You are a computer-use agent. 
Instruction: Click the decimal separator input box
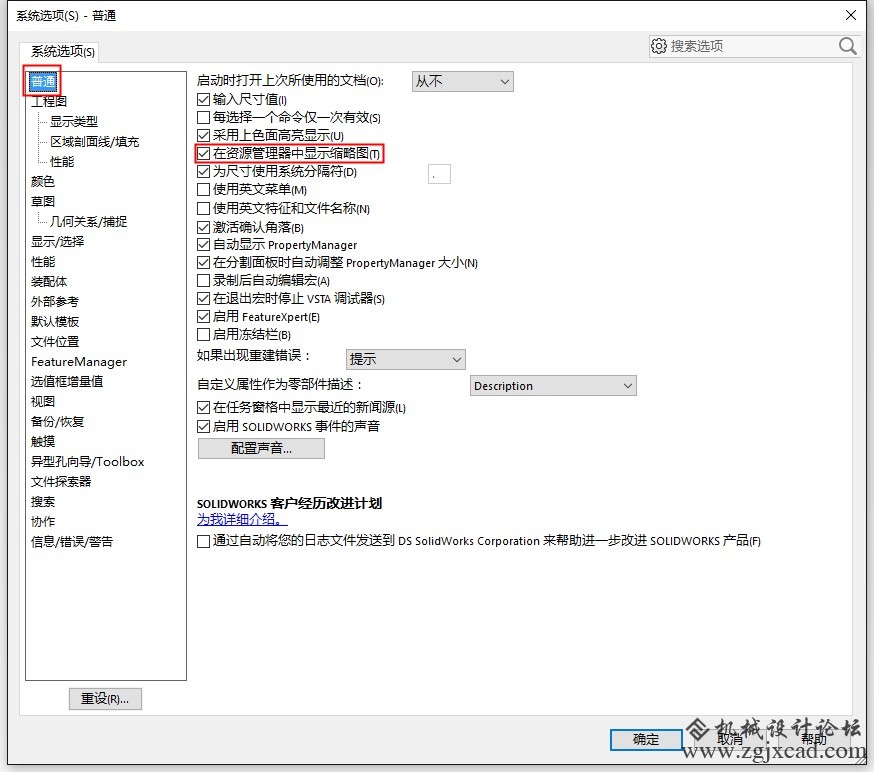click(439, 174)
